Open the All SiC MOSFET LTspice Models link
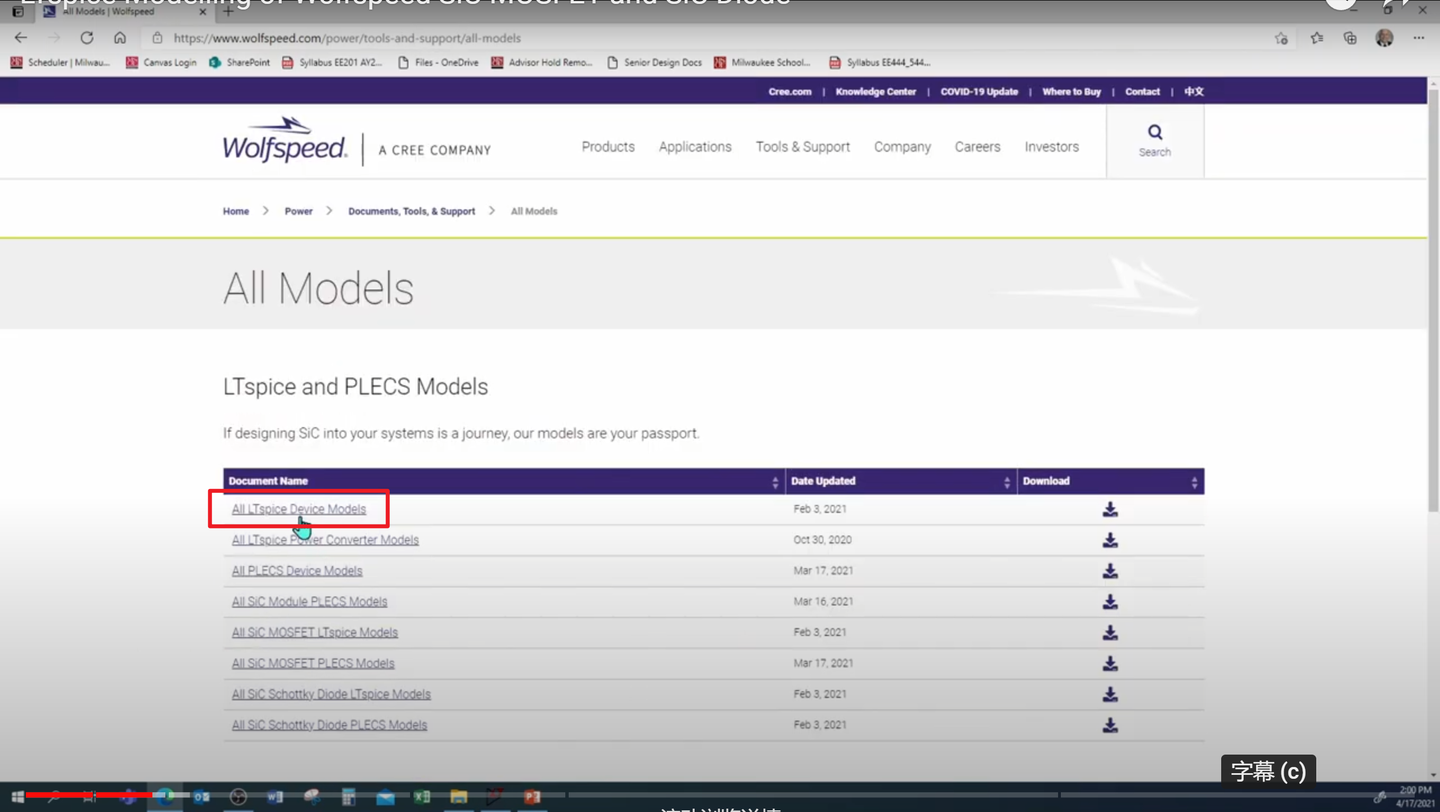Viewport: 1440px width, 812px height. (314, 632)
